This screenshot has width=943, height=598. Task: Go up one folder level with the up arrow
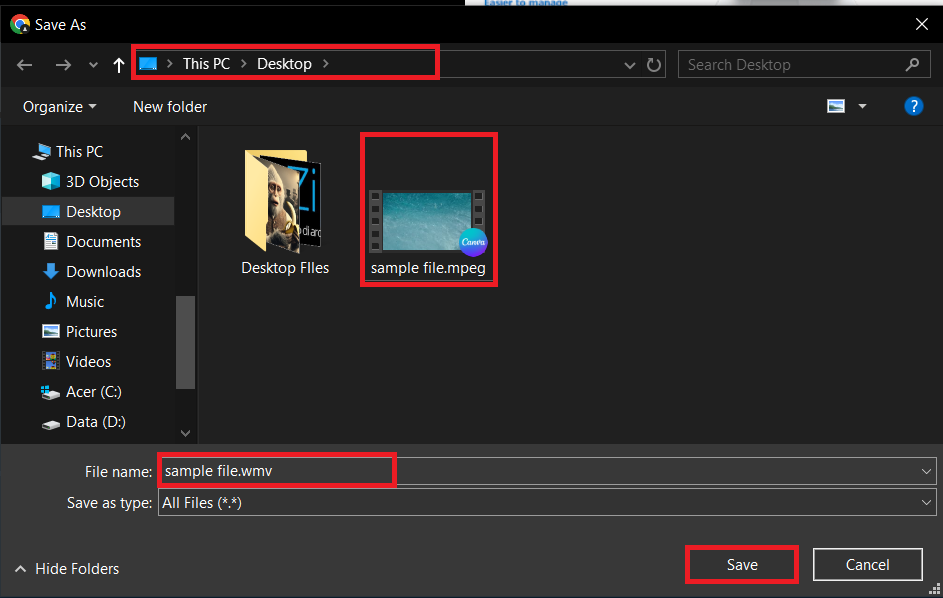tap(118, 64)
